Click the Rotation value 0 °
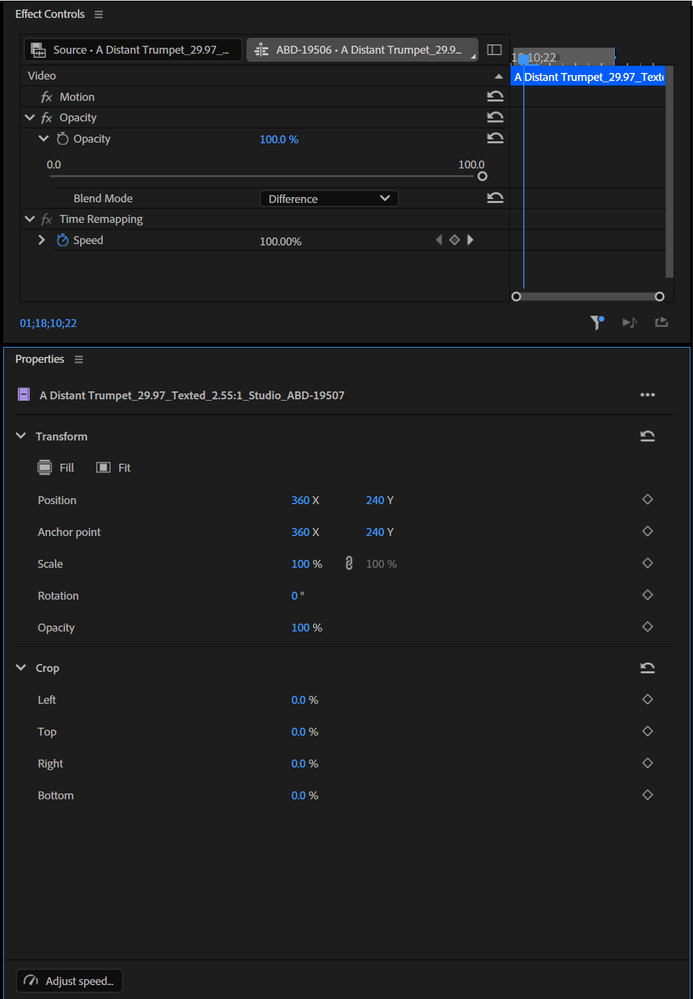Image resolution: width=693 pixels, height=999 pixels. [297, 596]
